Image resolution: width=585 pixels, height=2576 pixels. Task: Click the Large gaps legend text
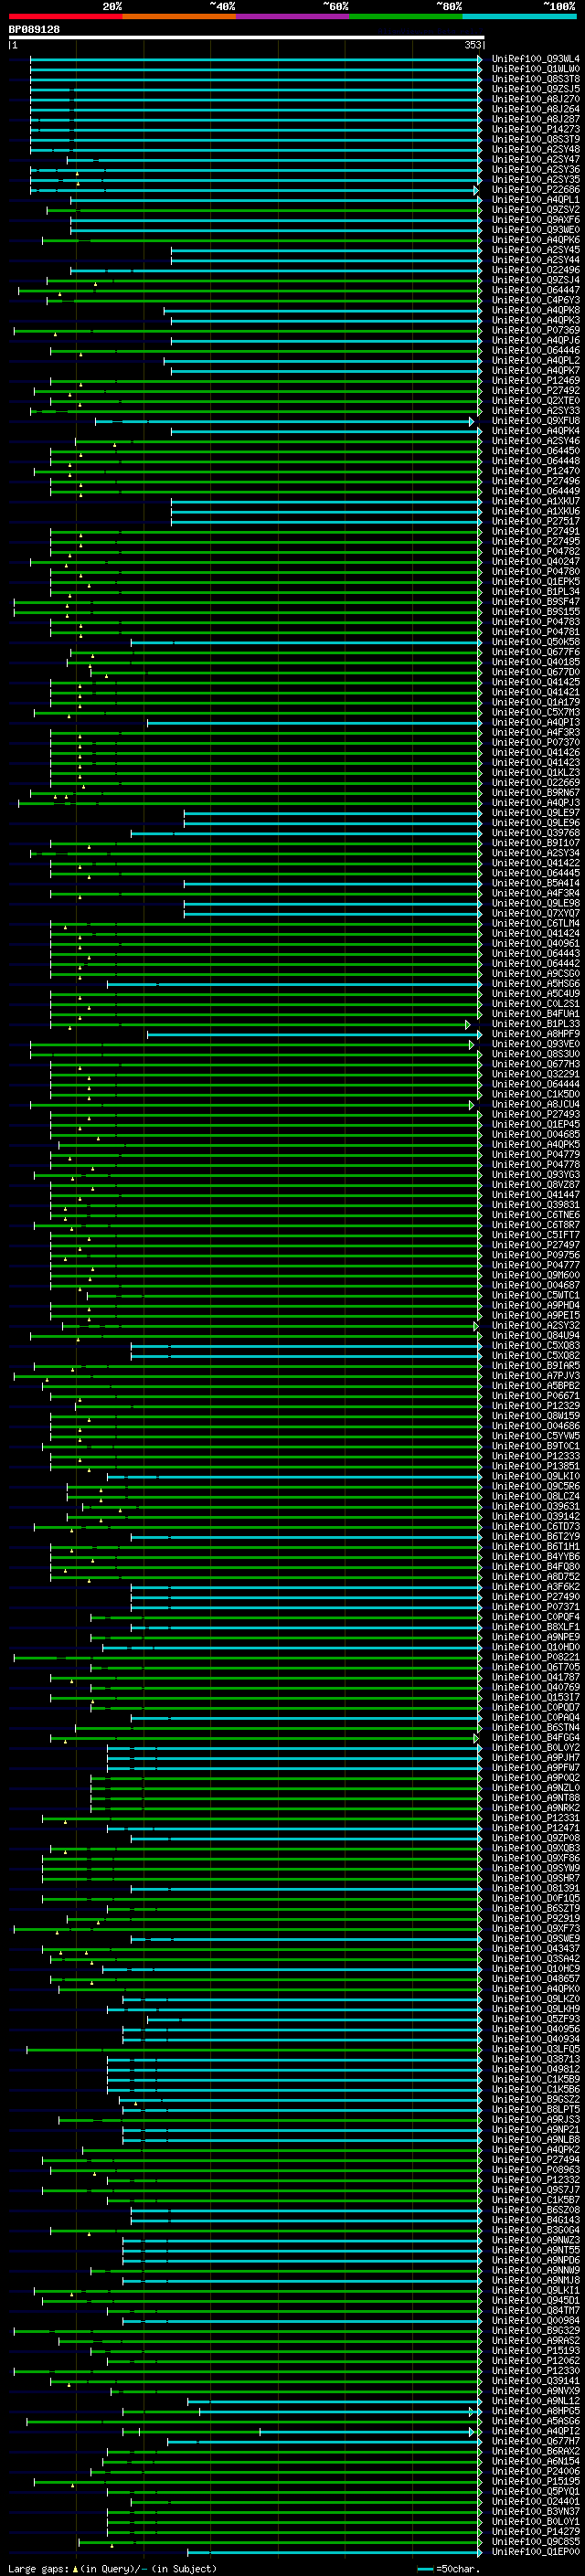point(112,2569)
